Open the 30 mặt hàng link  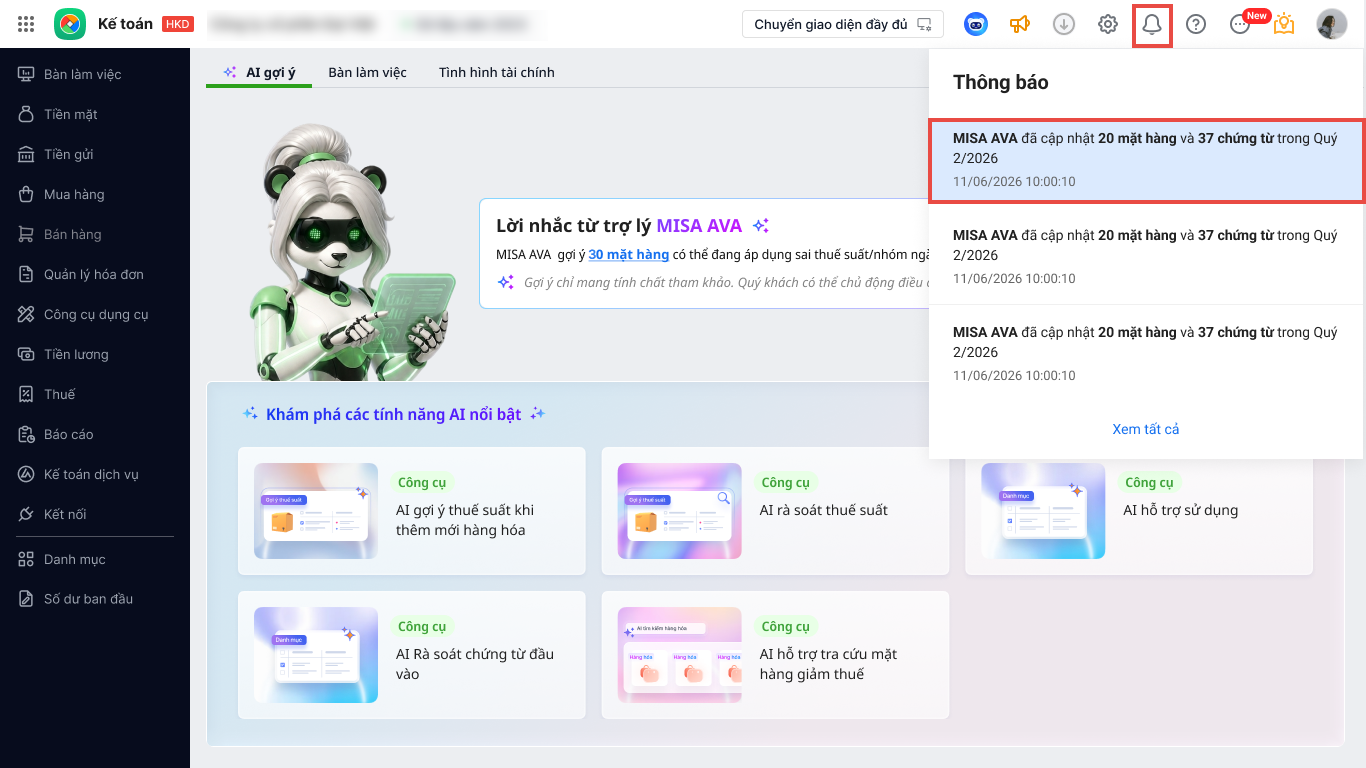tap(629, 255)
